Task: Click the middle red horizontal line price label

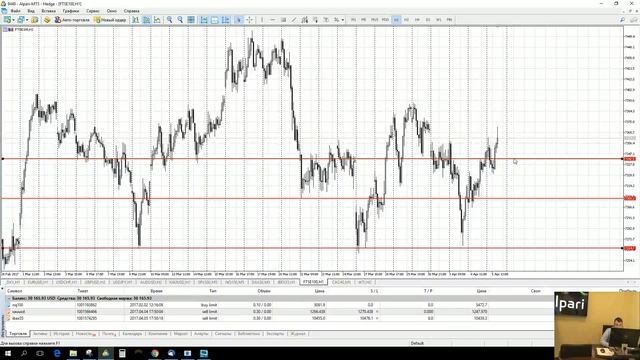Action: pyautogui.click(x=630, y=198)
